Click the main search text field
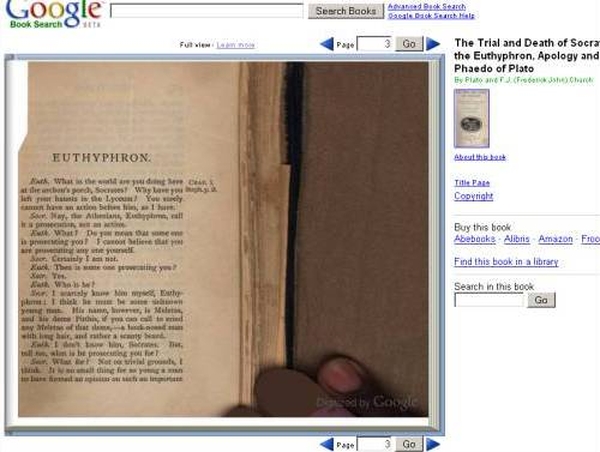Screen dimensions: 600x452 (x=206, y=11)
